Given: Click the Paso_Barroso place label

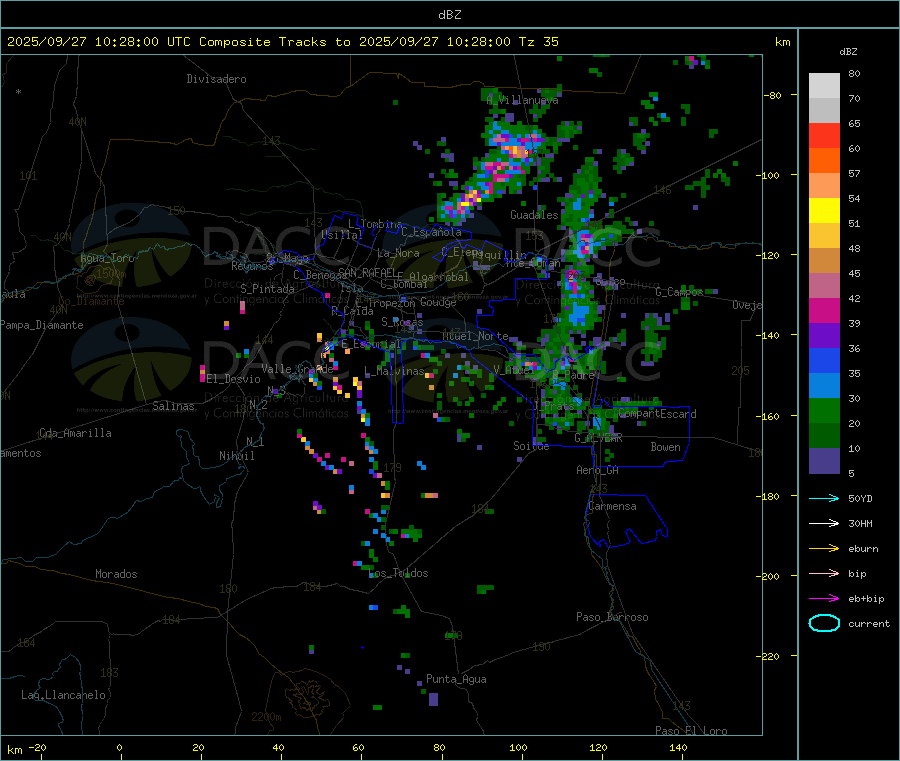Looking at the screenshot, I should click(x=612, y=617).
